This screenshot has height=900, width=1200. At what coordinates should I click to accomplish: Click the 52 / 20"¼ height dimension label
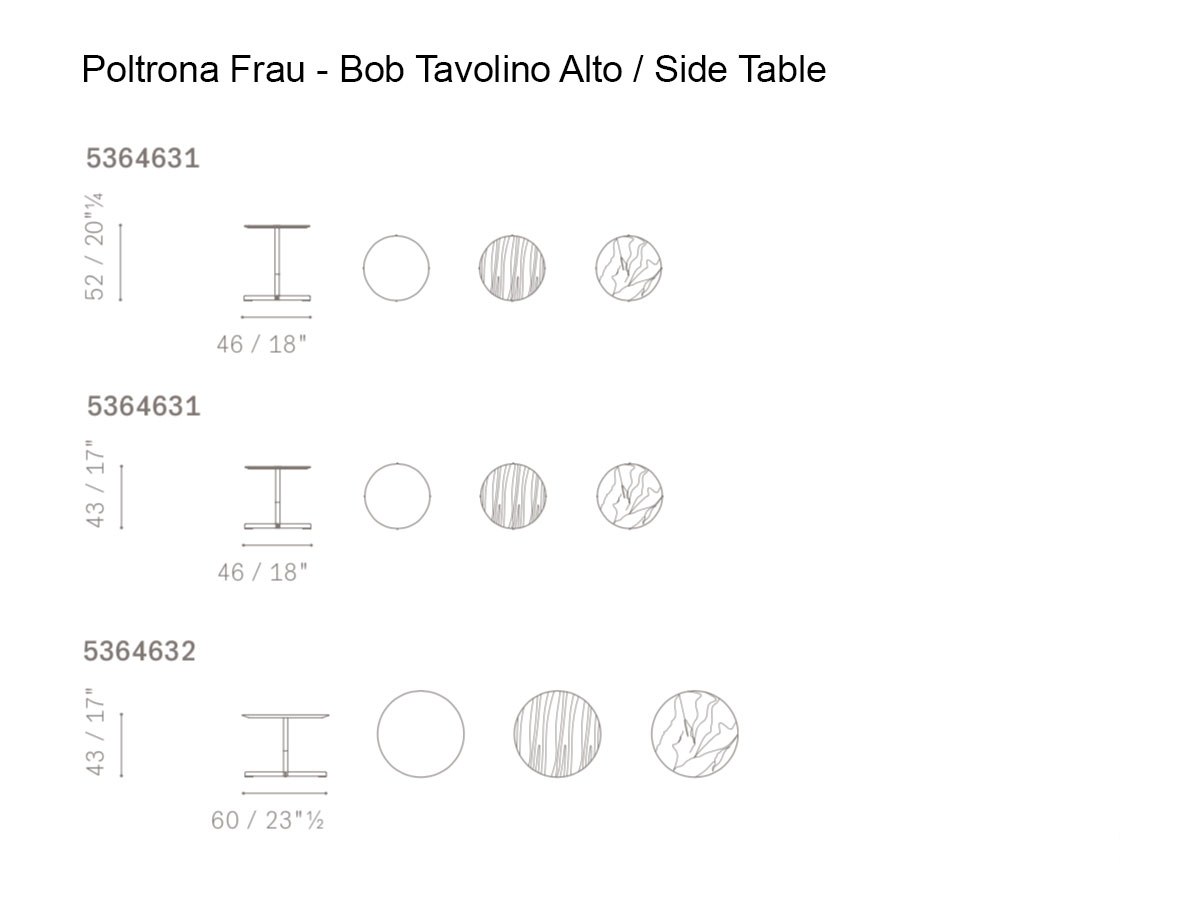pyautogui.click(x=95, y=246)
